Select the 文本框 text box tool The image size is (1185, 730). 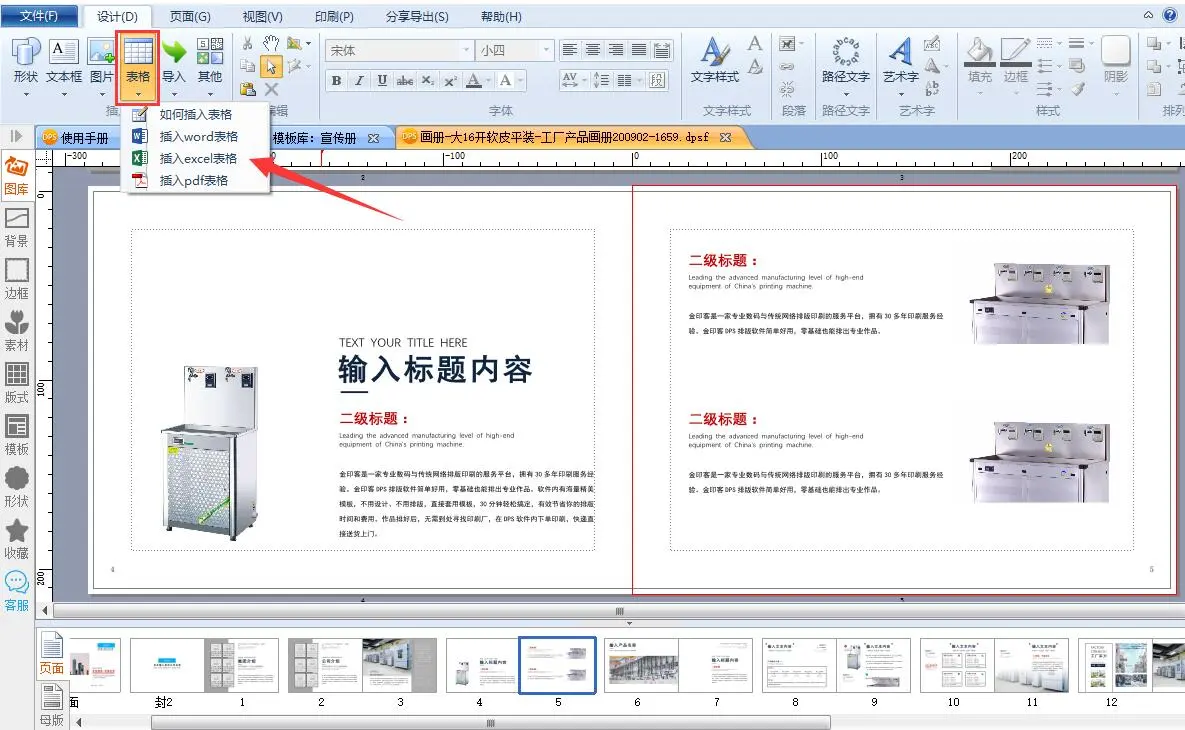[x=63, y=52]
